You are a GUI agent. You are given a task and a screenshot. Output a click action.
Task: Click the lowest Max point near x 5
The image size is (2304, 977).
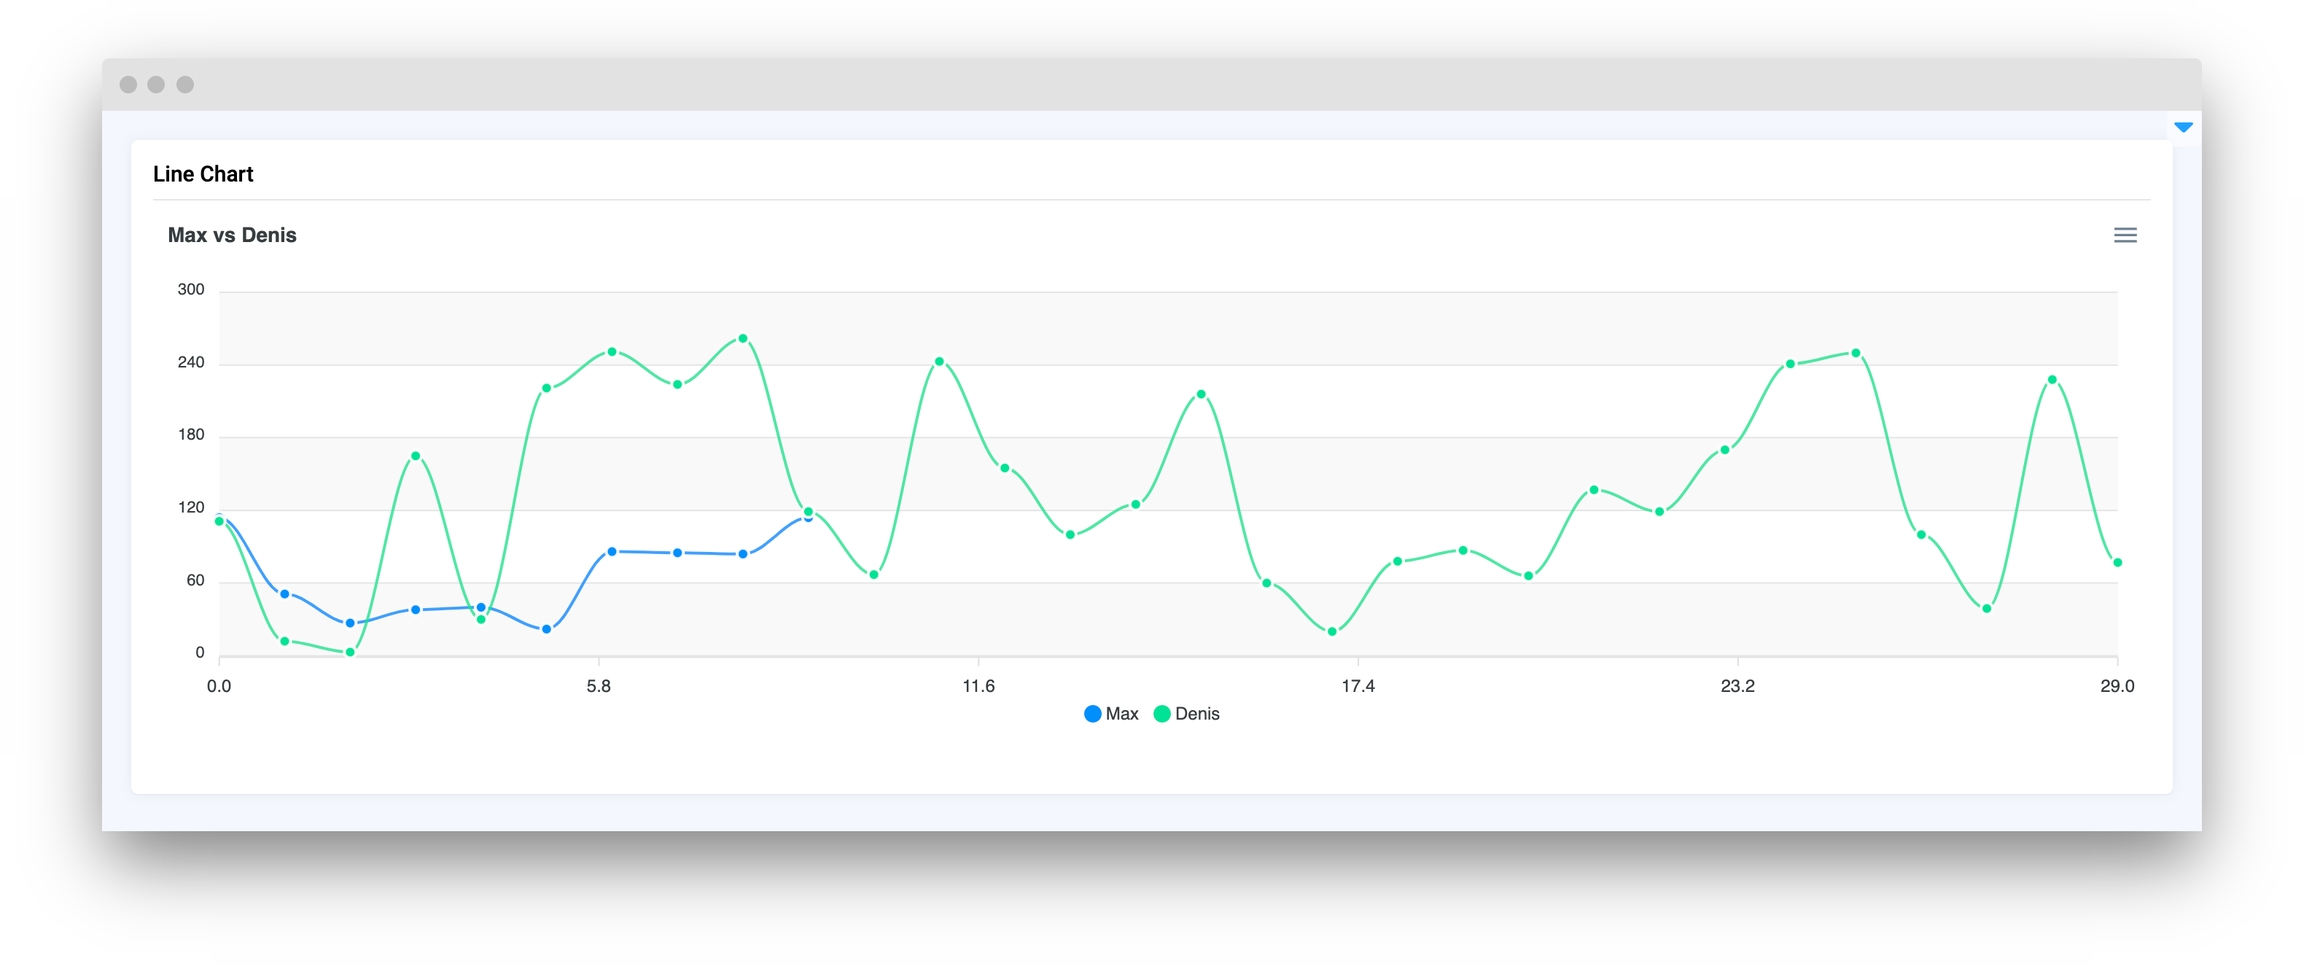(546, 629)
